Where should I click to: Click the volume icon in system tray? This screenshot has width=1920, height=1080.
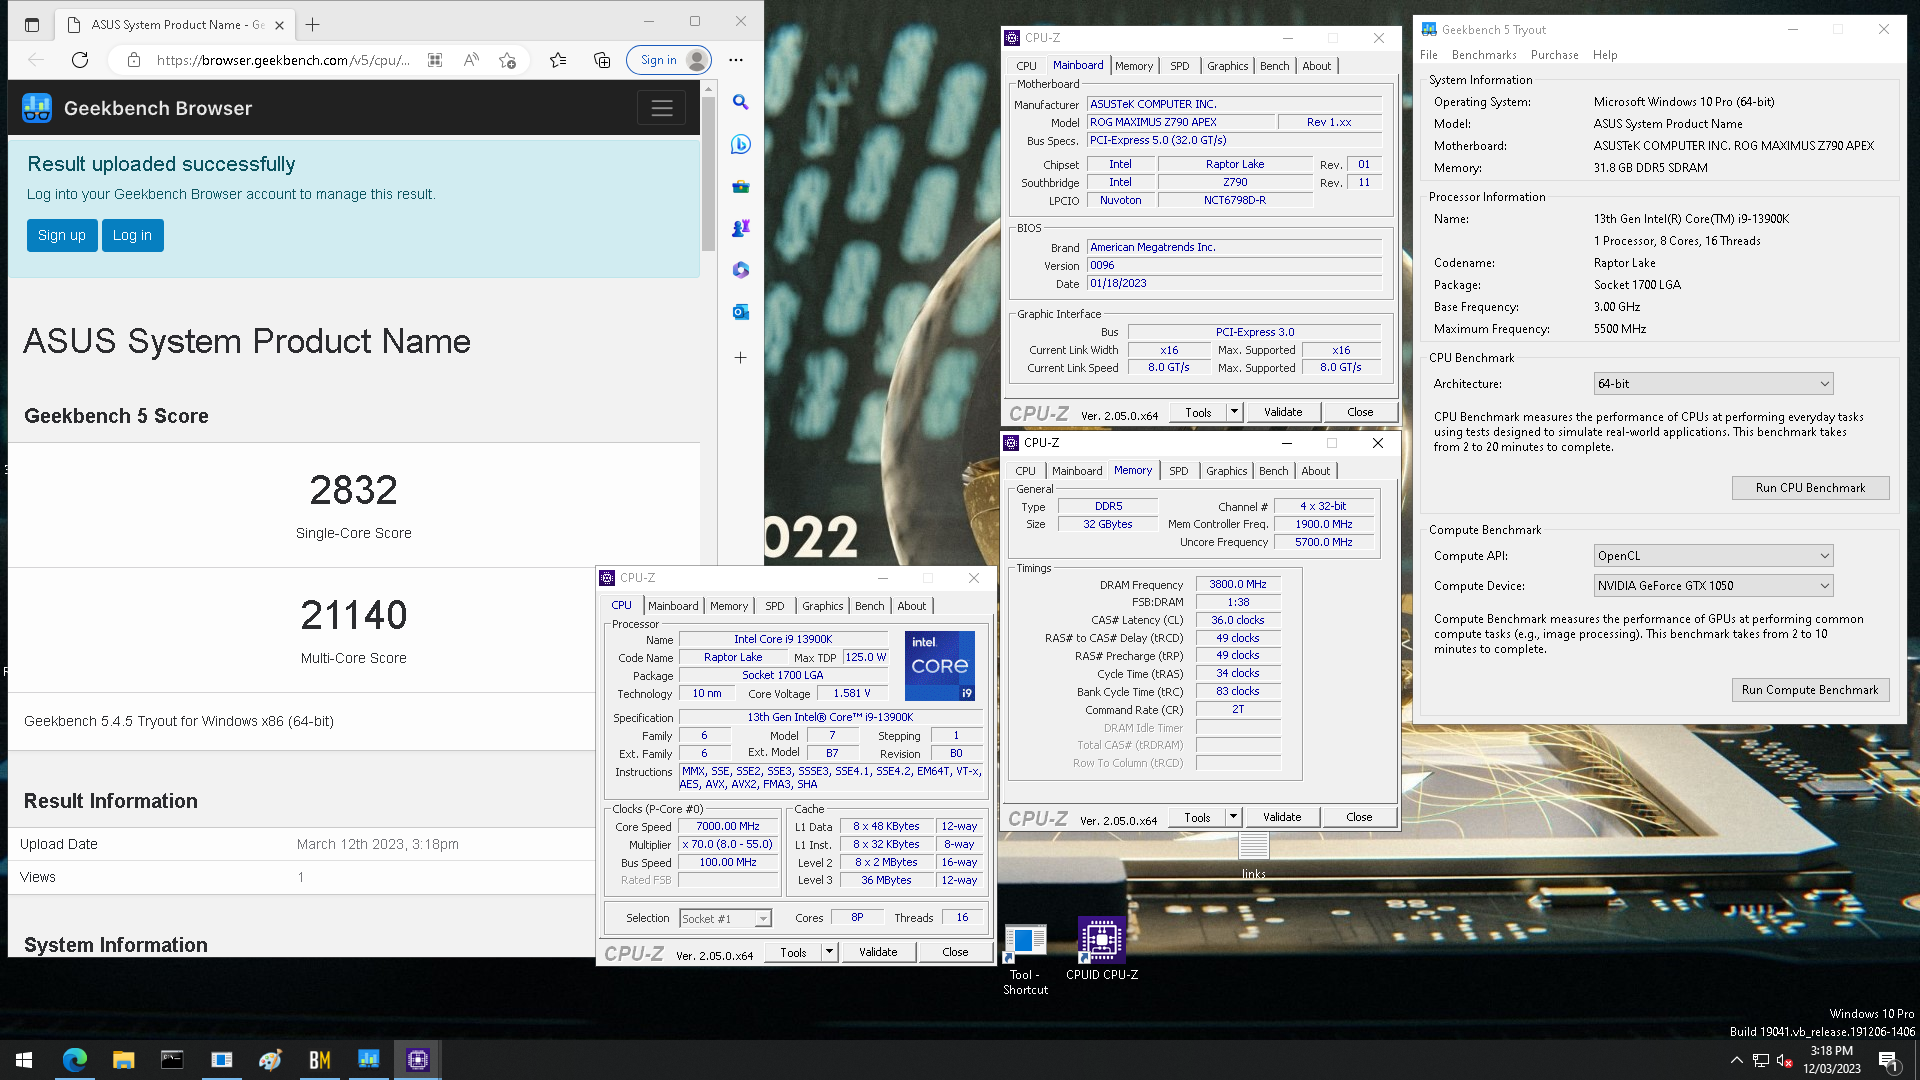pos(1785,1060)
